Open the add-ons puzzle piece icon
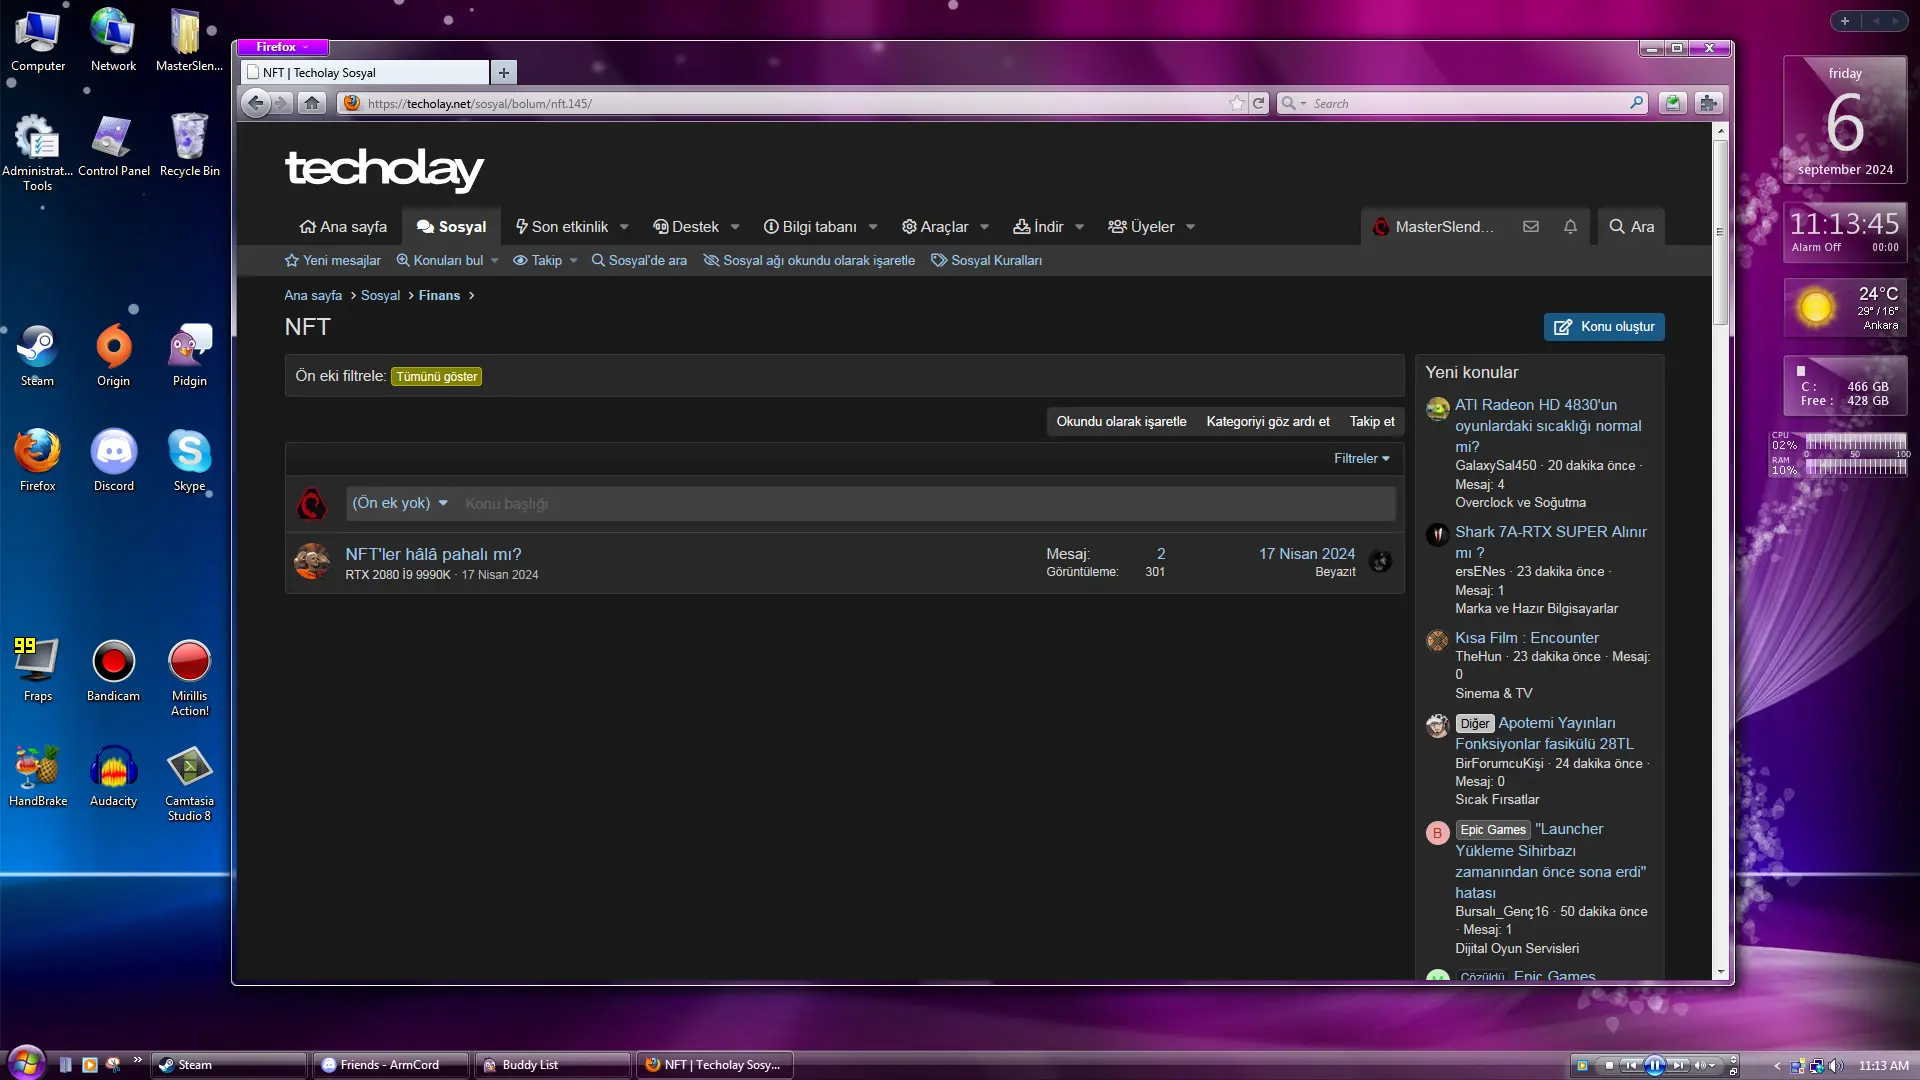Screen dimensions: 1920x1080 pyautogui.click(x=1709, y=103)
